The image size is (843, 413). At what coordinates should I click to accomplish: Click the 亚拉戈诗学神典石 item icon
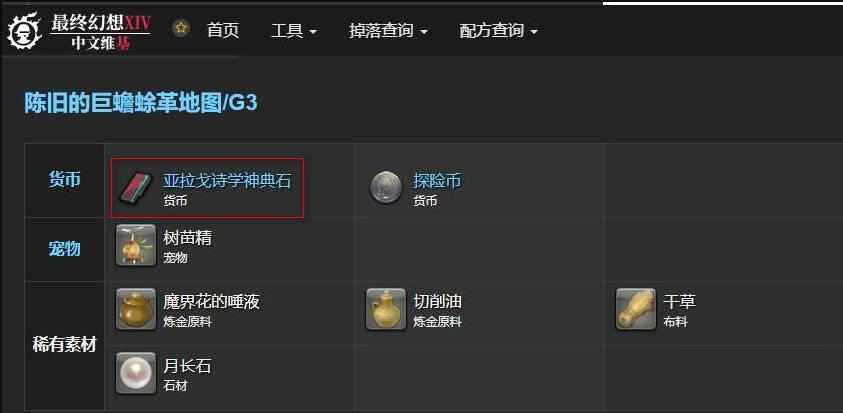coord(136,188)
